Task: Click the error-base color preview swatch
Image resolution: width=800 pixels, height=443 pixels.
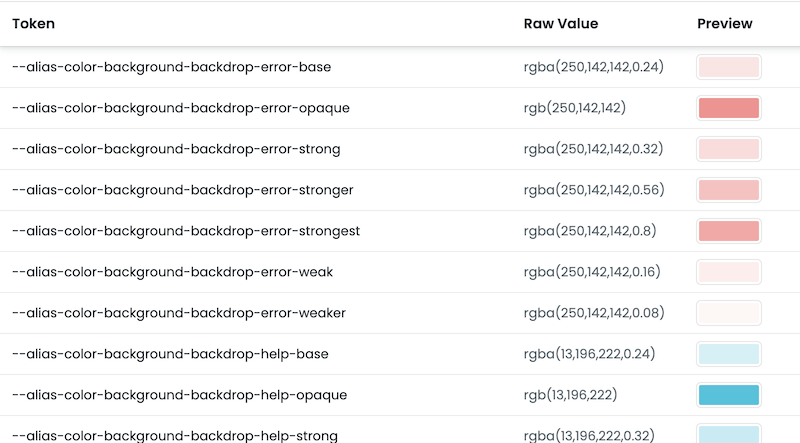Action: 729,67
